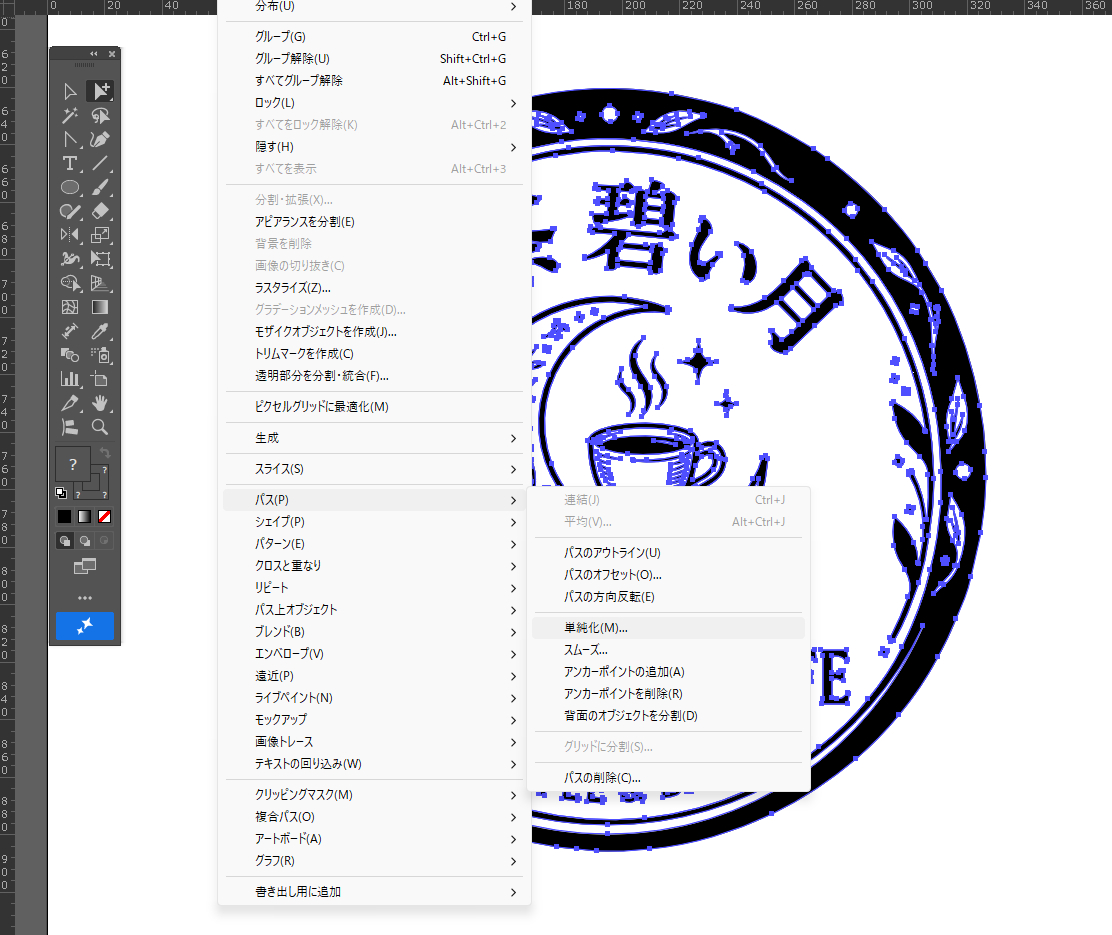Select the Scale tool
The width and height of the screenshot is (1112, 935).
100,236
